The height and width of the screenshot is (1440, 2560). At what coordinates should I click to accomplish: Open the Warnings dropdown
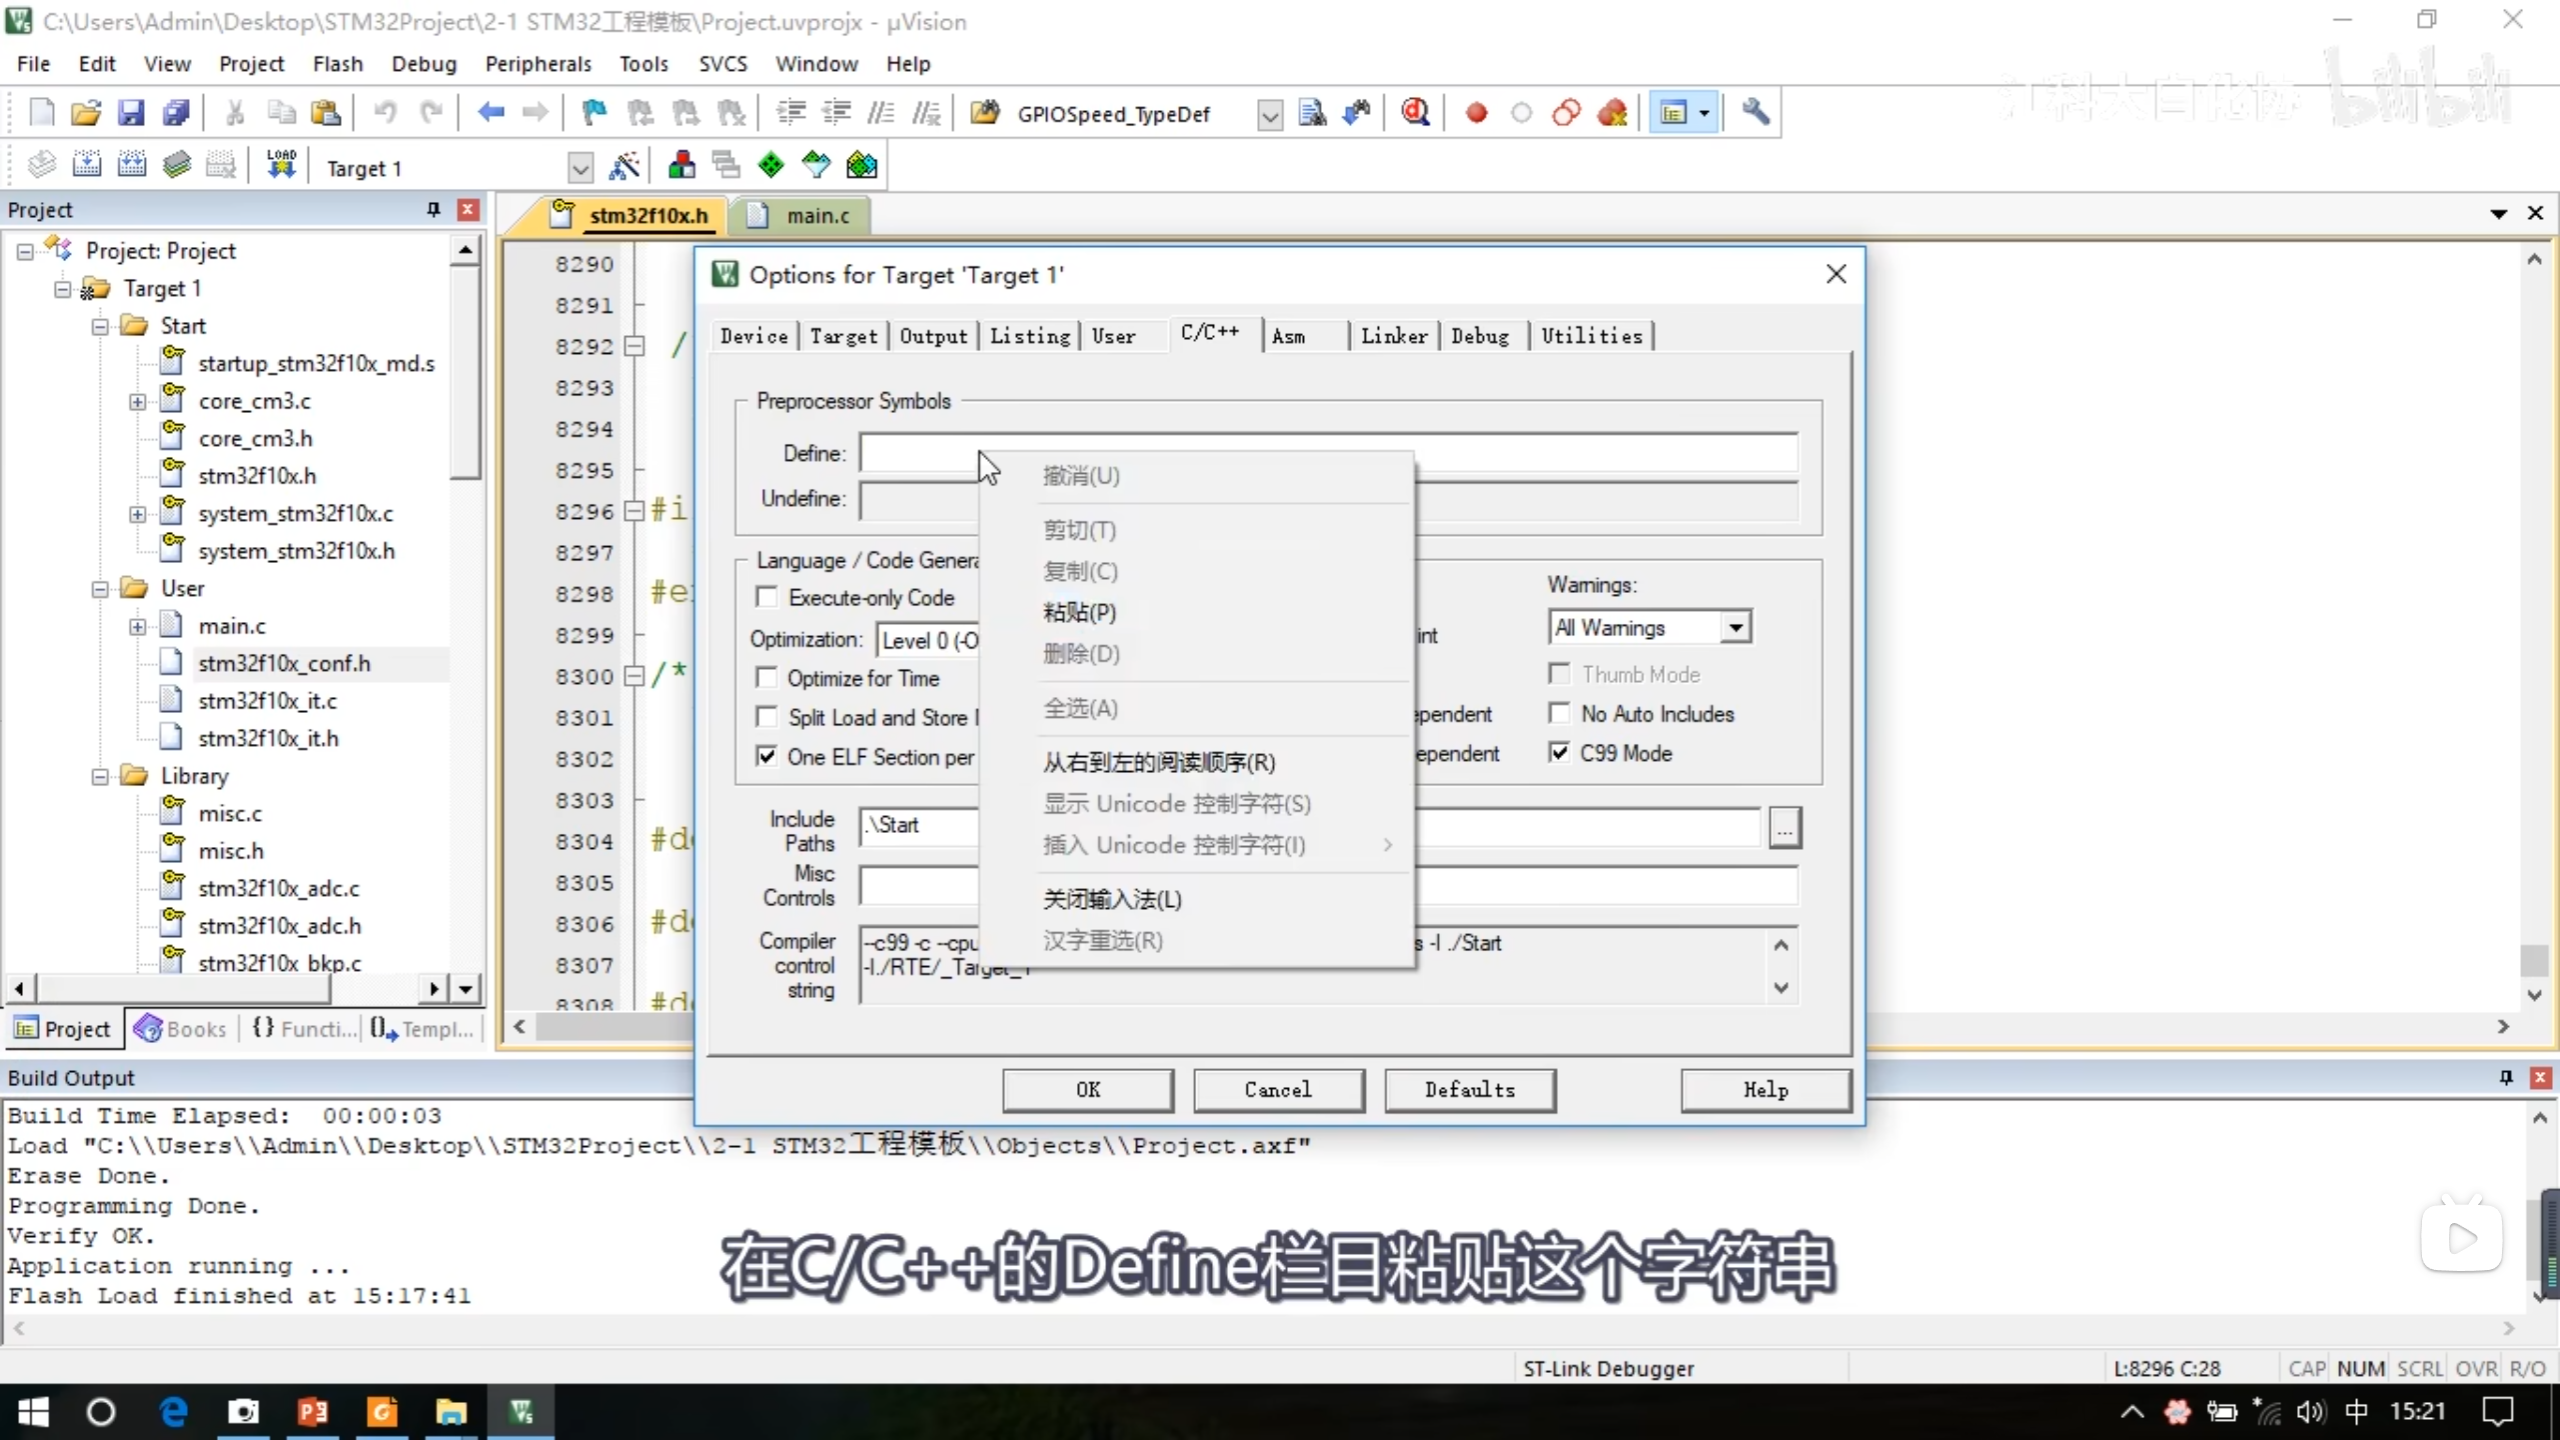click(1736, 628)
